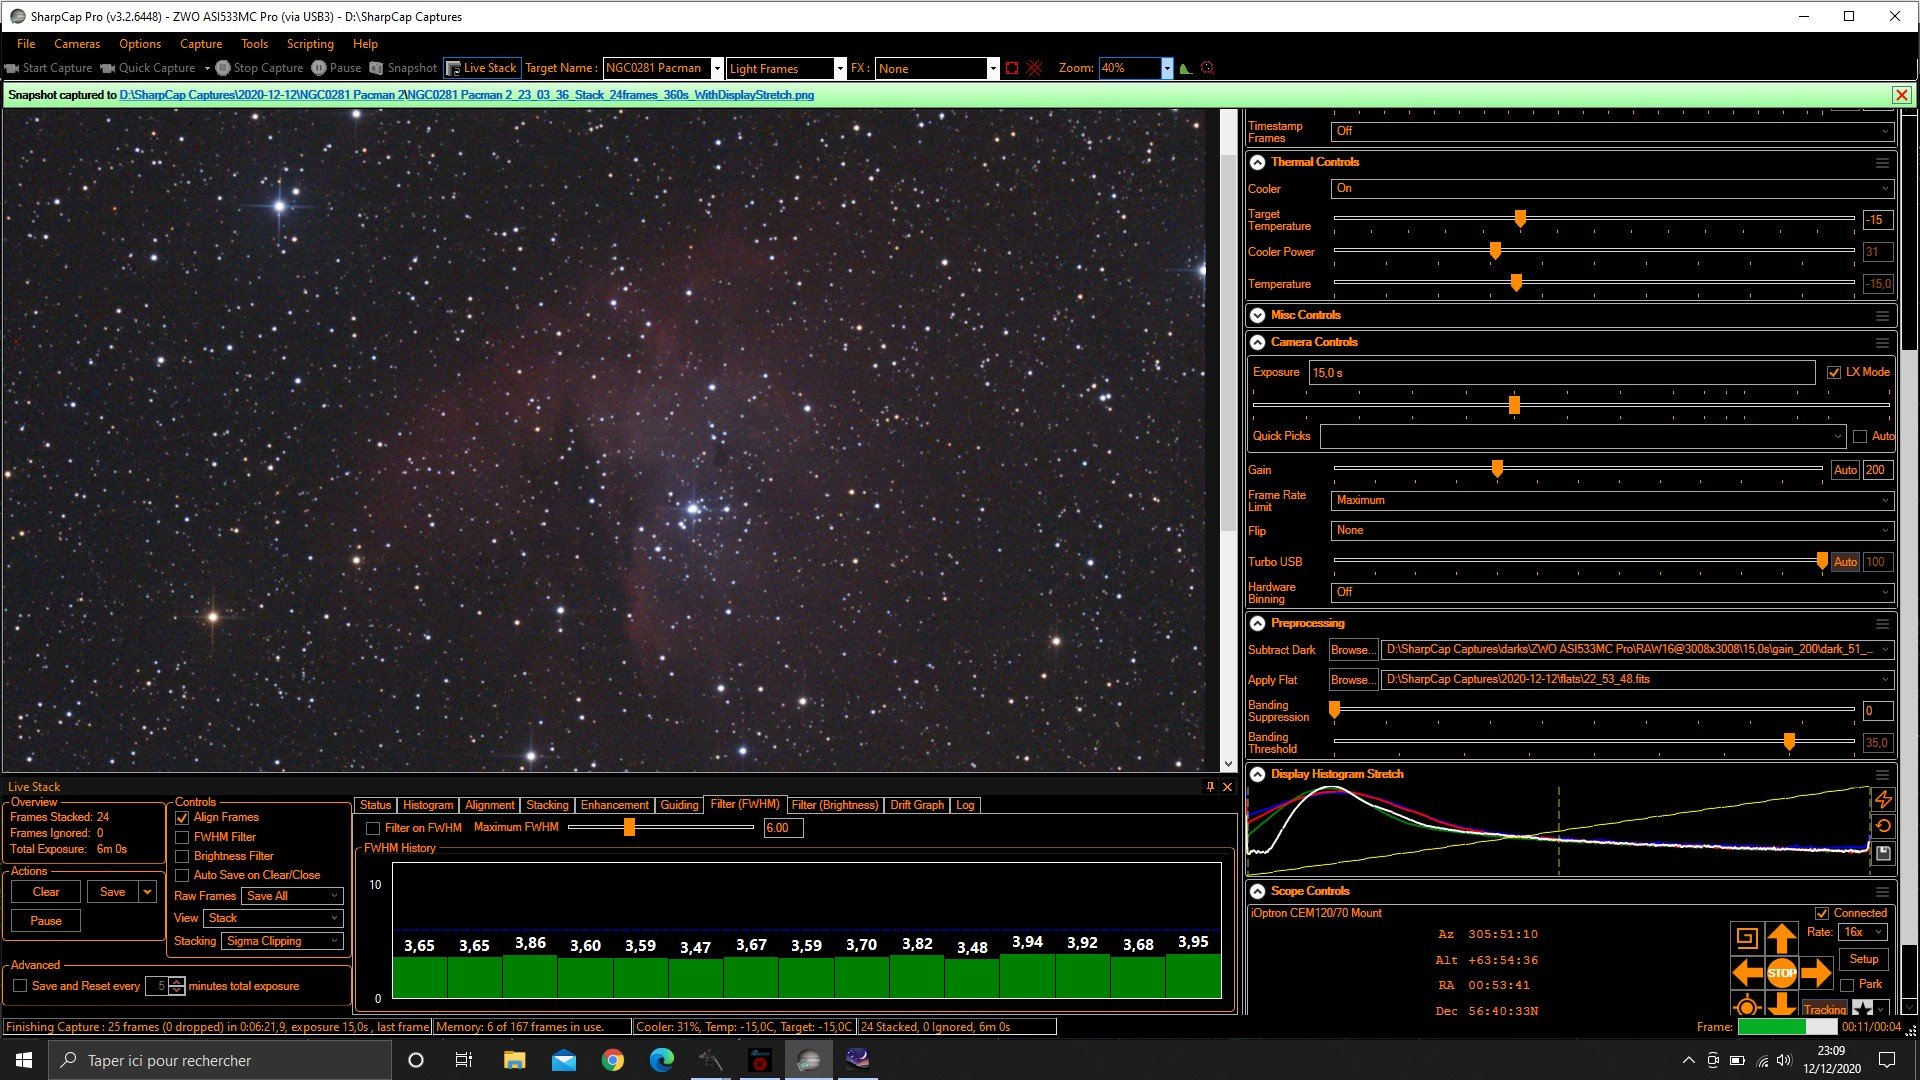The image size is (1920, 1080).
Task: Take a Snapshot from the toolbar
Action: tap(403, 68)
